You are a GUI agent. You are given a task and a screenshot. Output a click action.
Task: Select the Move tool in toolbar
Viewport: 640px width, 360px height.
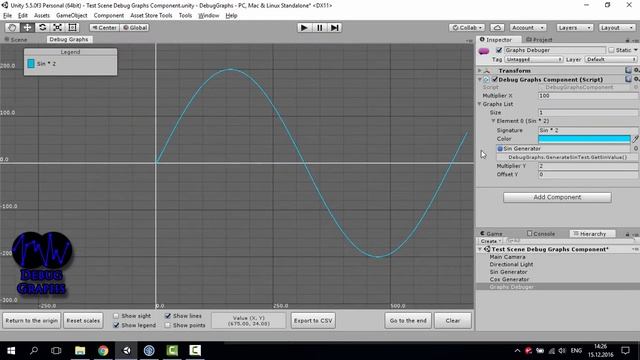pyautogui.click(x=27, y=27)
